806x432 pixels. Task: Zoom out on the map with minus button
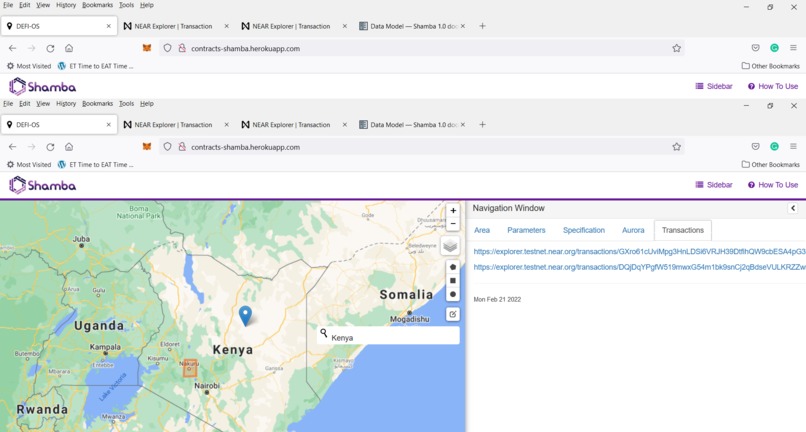pos(453,224)
